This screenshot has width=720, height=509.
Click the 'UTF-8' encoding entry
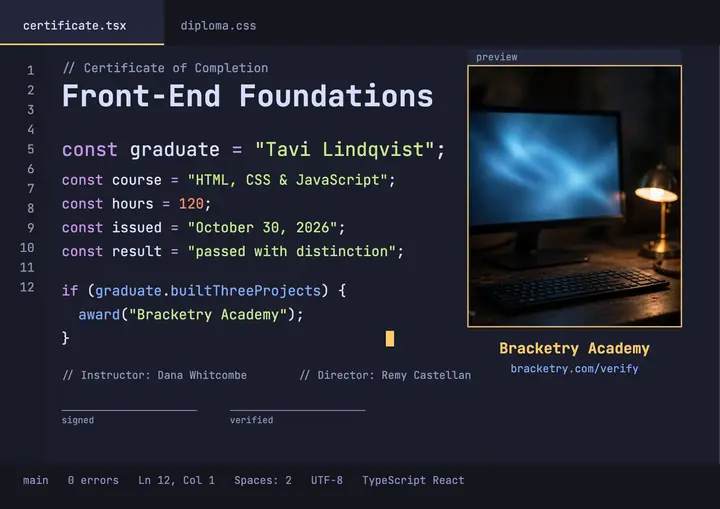326,480
